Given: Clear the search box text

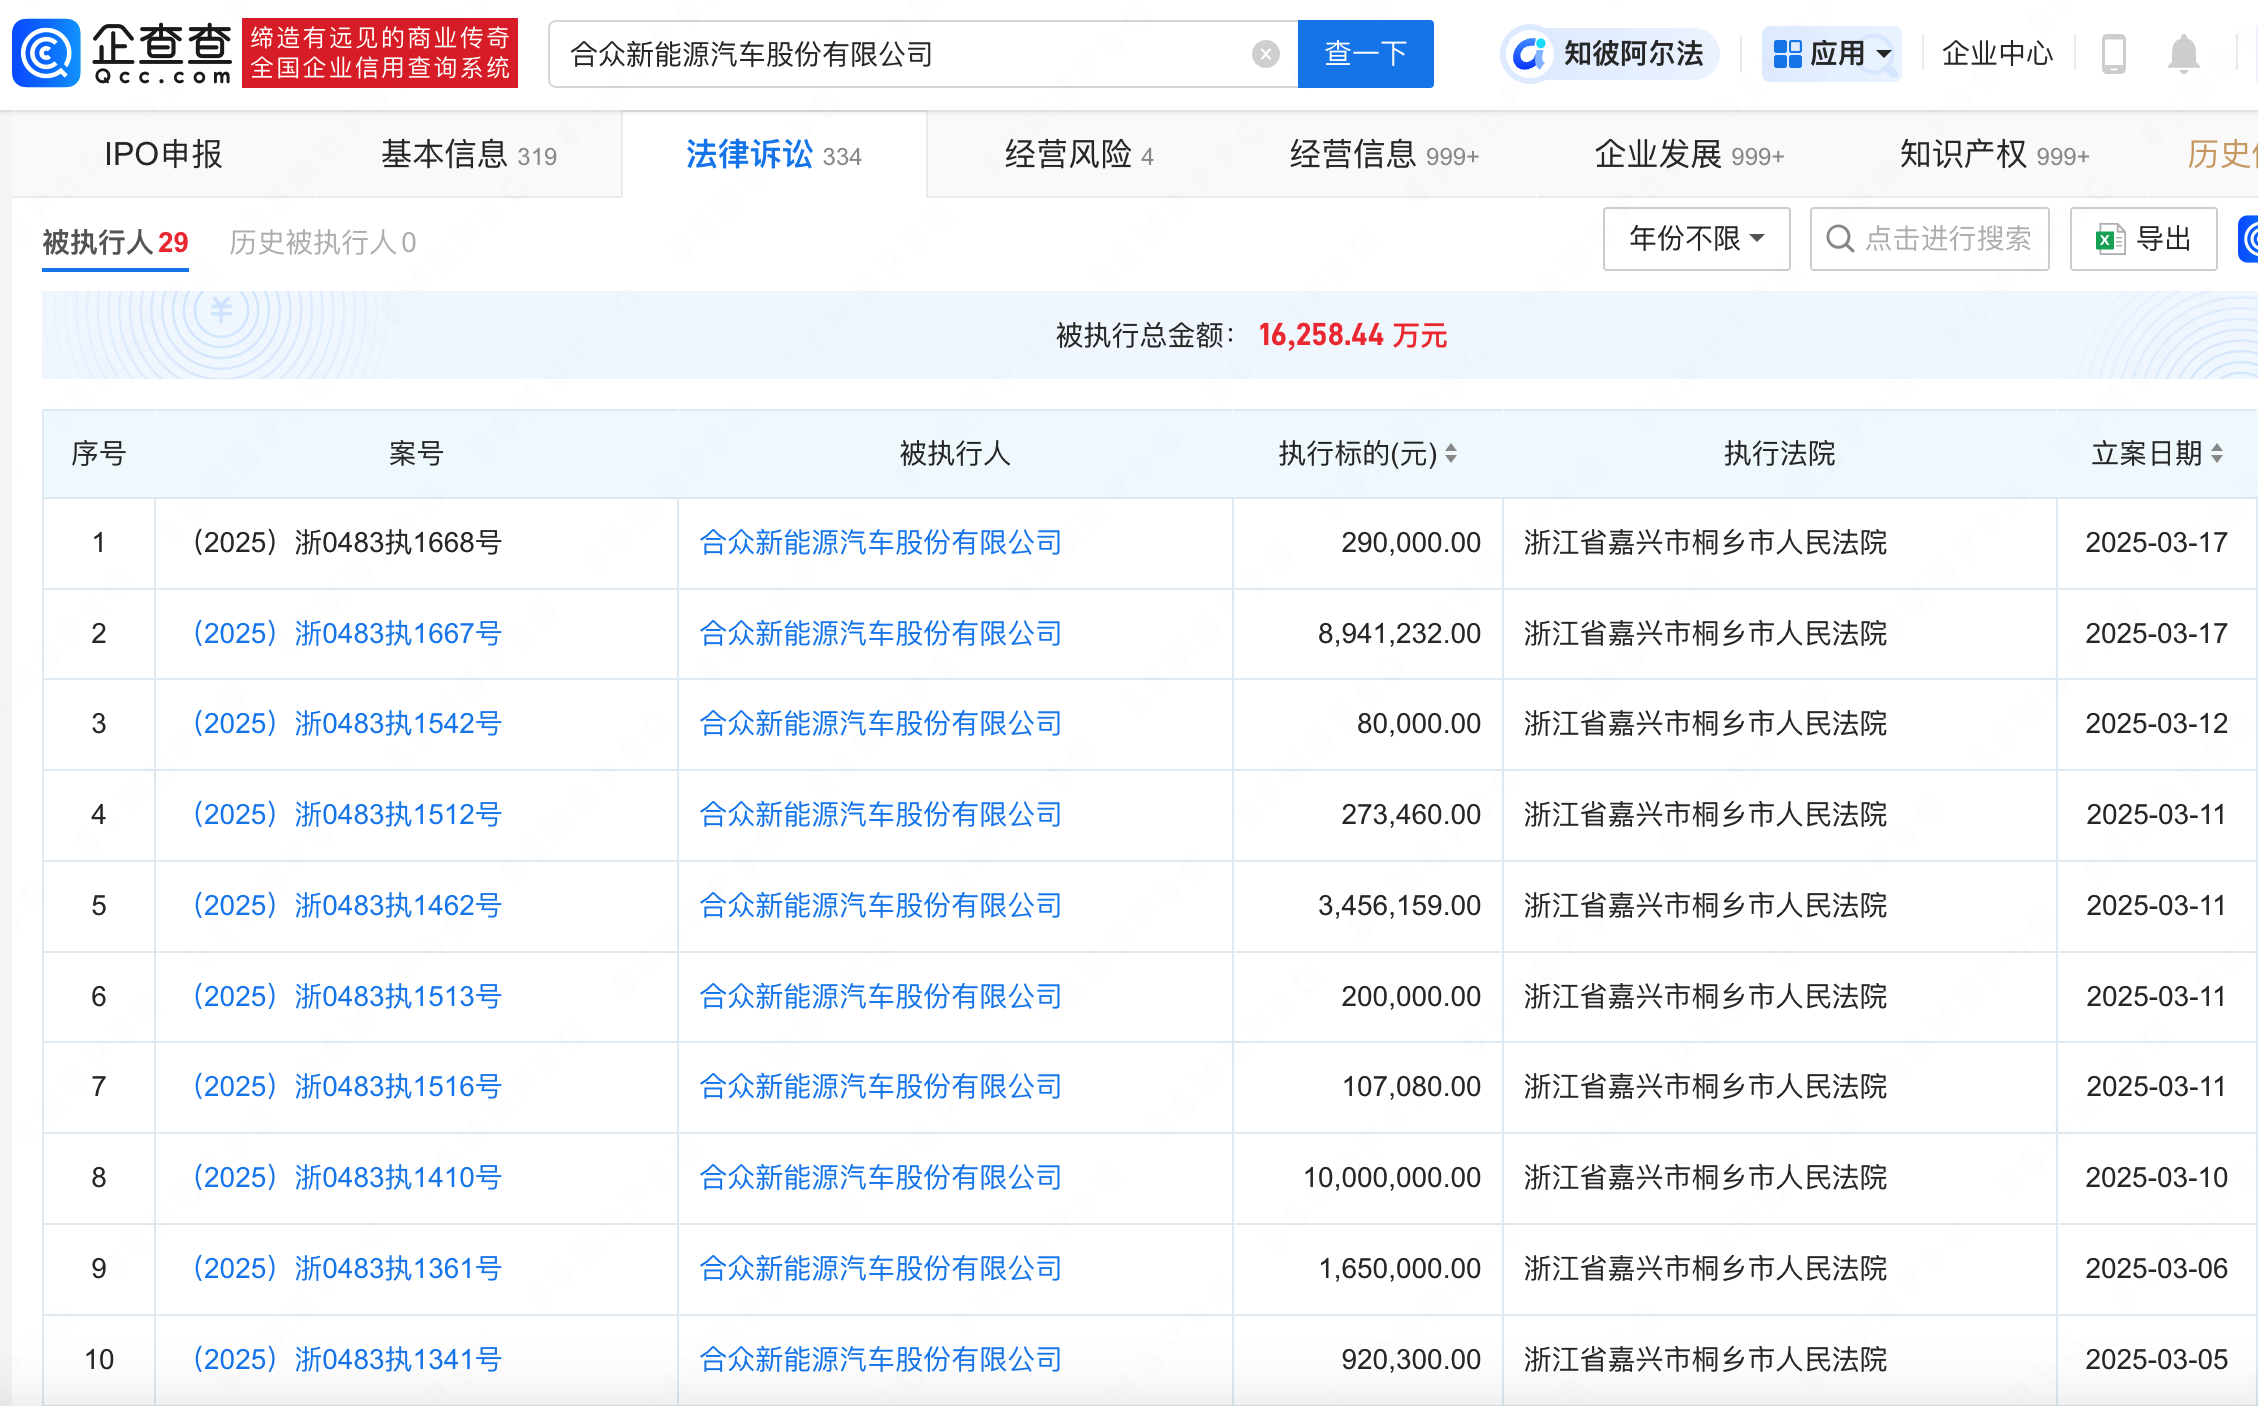Looking at the screenshot, I should click(x=1265, y=54).
